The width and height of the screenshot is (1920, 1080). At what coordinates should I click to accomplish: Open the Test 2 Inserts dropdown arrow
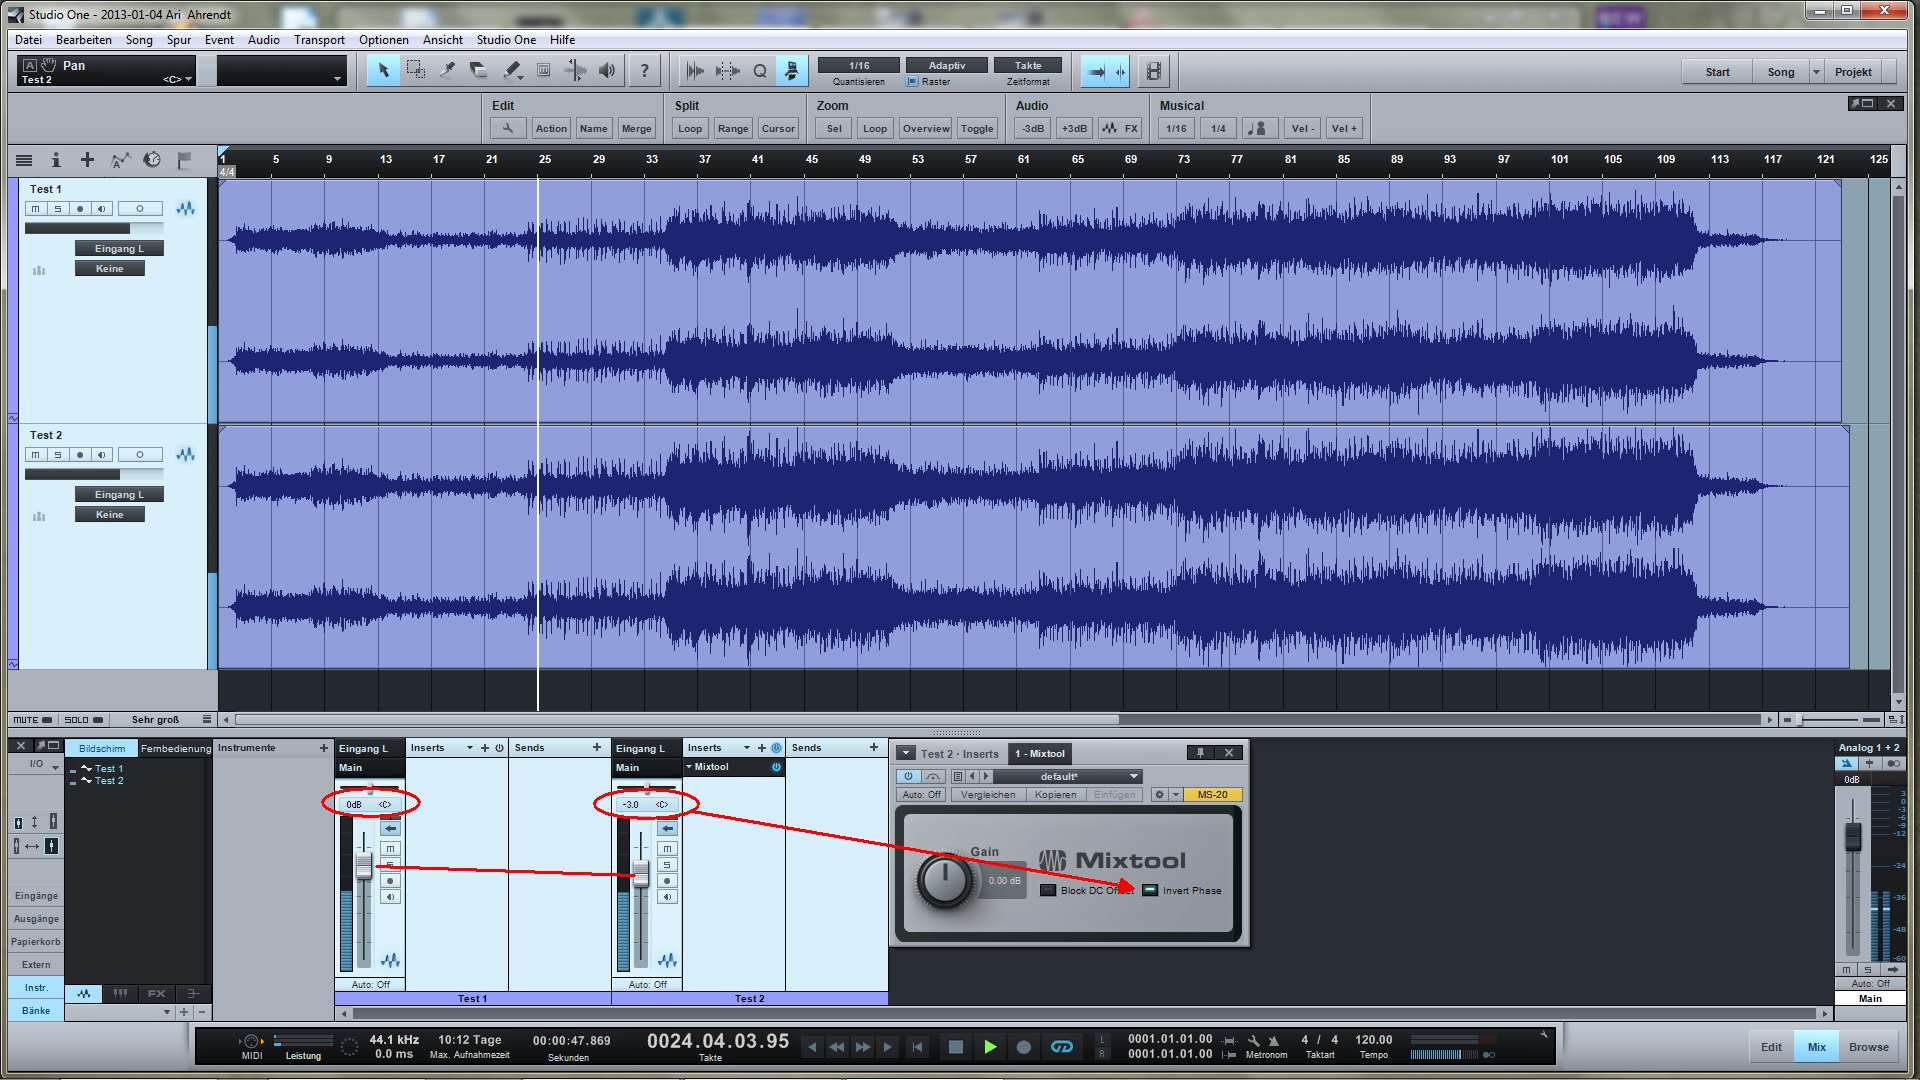click(x=747, y=748)
